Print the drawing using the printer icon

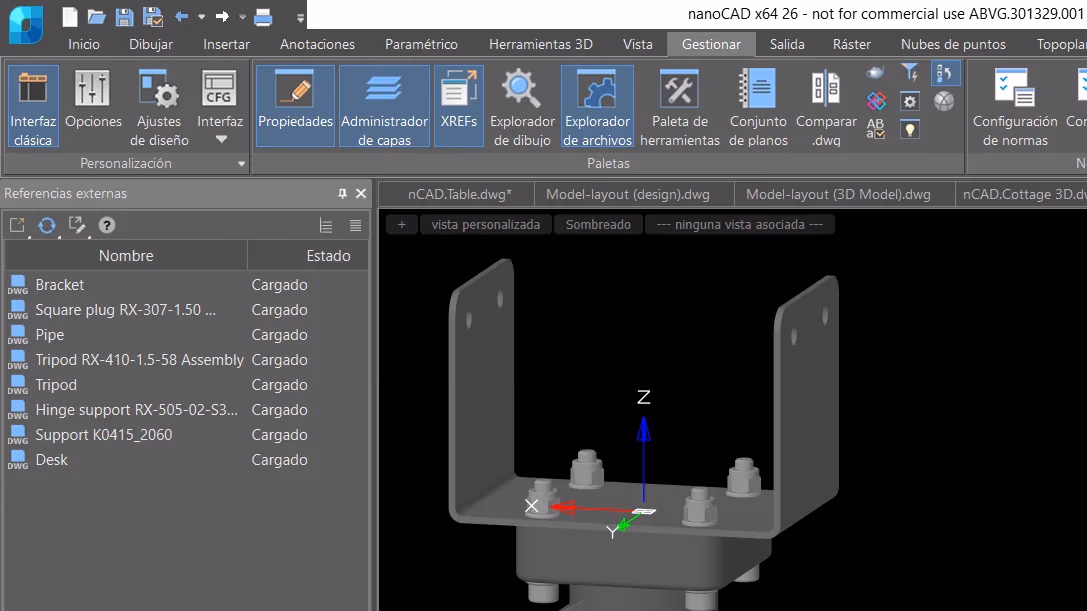pos(263,17)
